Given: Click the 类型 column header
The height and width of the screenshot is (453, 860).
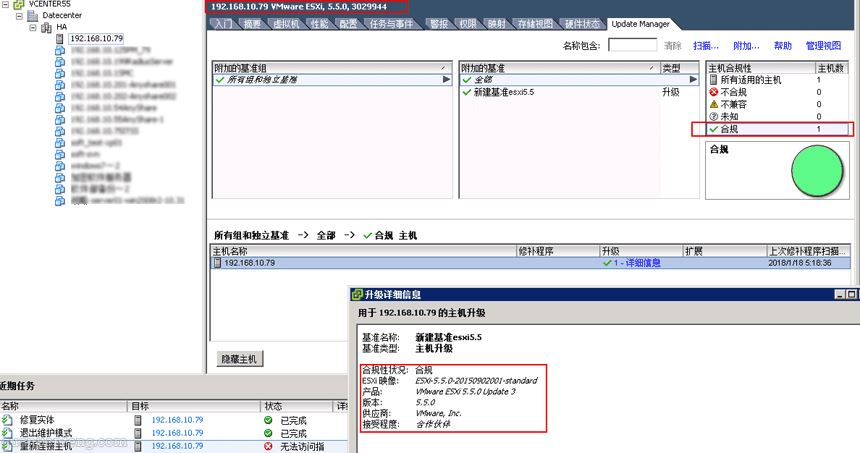Looking at the screenshot, I should point(679,68).
